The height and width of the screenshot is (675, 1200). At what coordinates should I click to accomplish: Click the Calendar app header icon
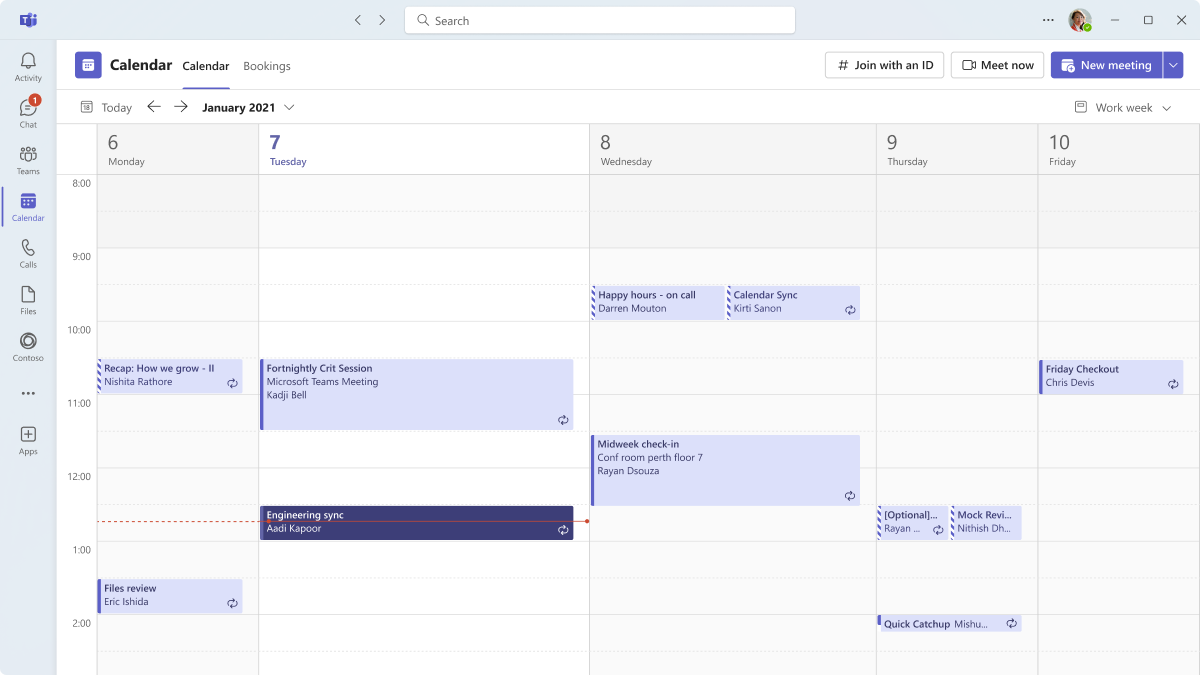(x=88, y=65)
